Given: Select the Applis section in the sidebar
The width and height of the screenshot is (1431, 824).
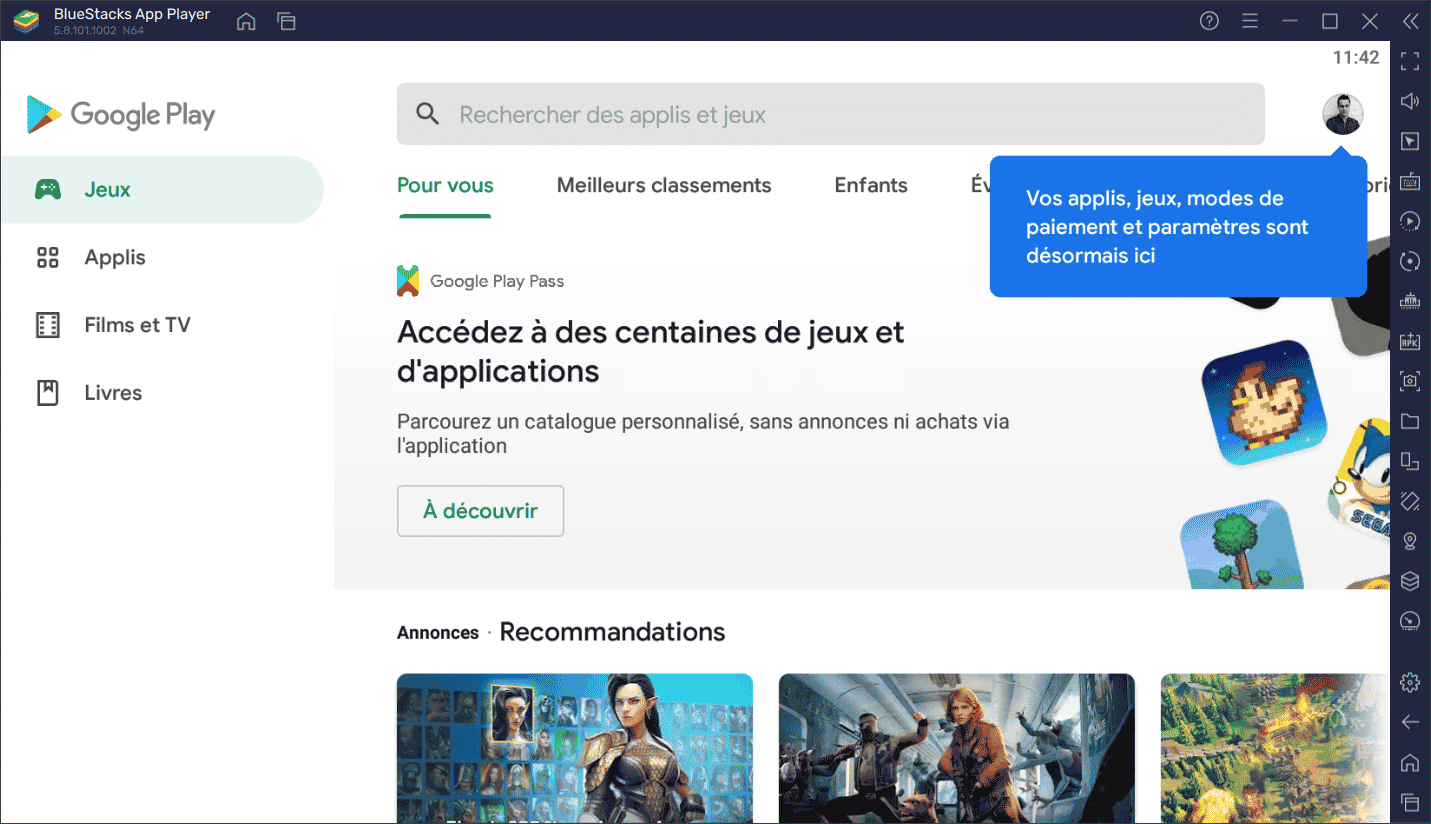Looking at the screenshot, I should (x=114, y=257).
